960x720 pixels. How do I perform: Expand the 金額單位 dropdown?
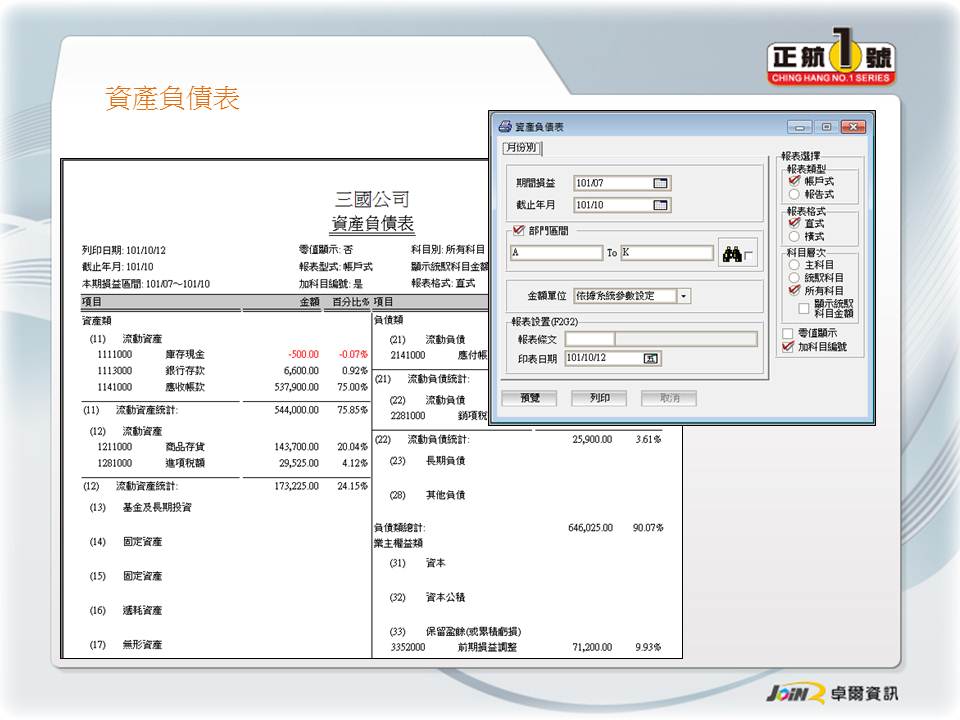click(683, 296)
